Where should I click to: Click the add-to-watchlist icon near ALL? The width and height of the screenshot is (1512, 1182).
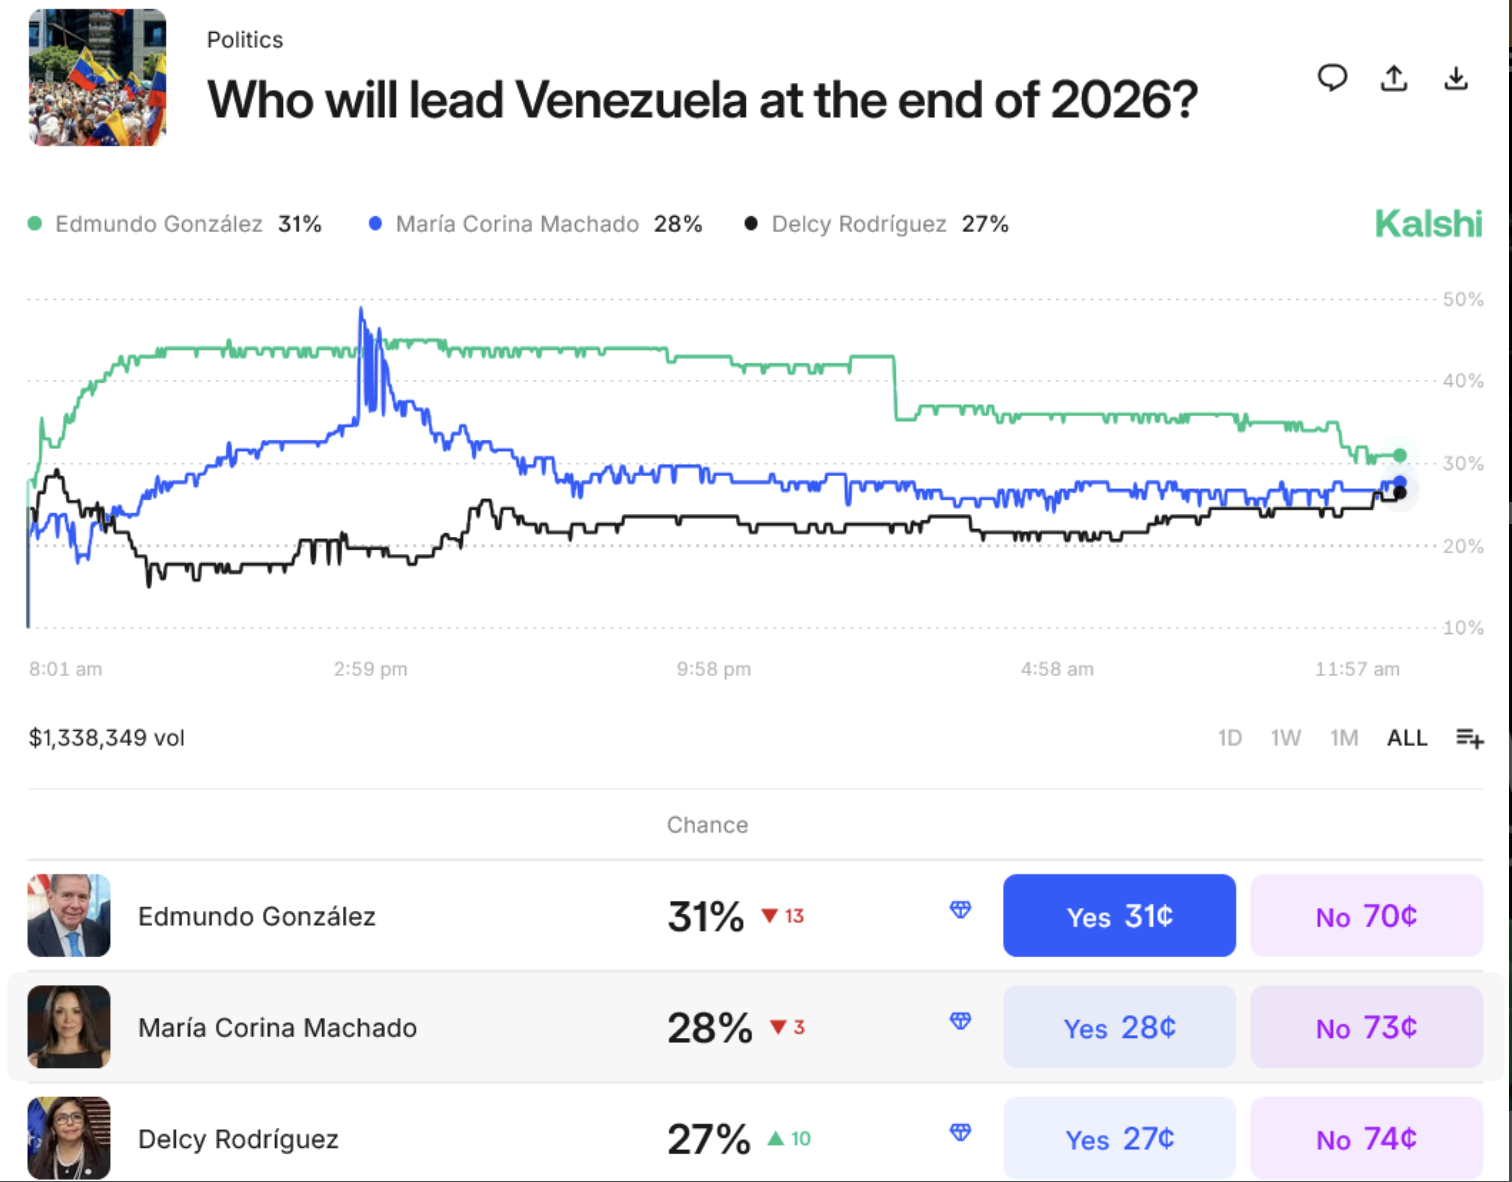(1469, 738)
